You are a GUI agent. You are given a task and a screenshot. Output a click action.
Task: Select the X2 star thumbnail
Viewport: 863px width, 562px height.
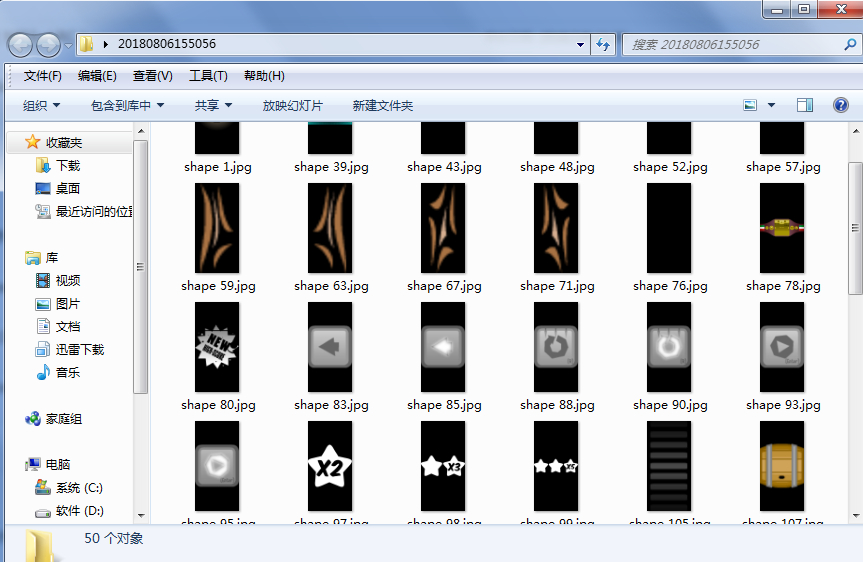click(330, 466)
